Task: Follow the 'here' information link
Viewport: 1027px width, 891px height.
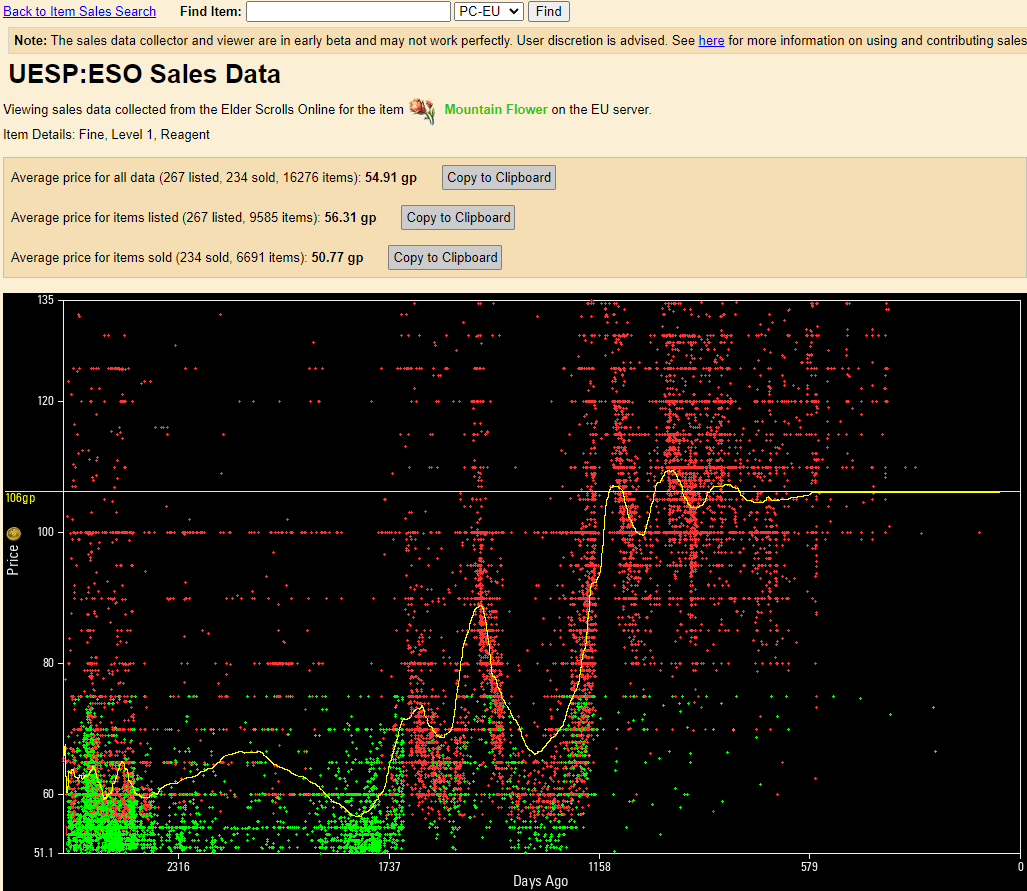Action: pos(711,41)
